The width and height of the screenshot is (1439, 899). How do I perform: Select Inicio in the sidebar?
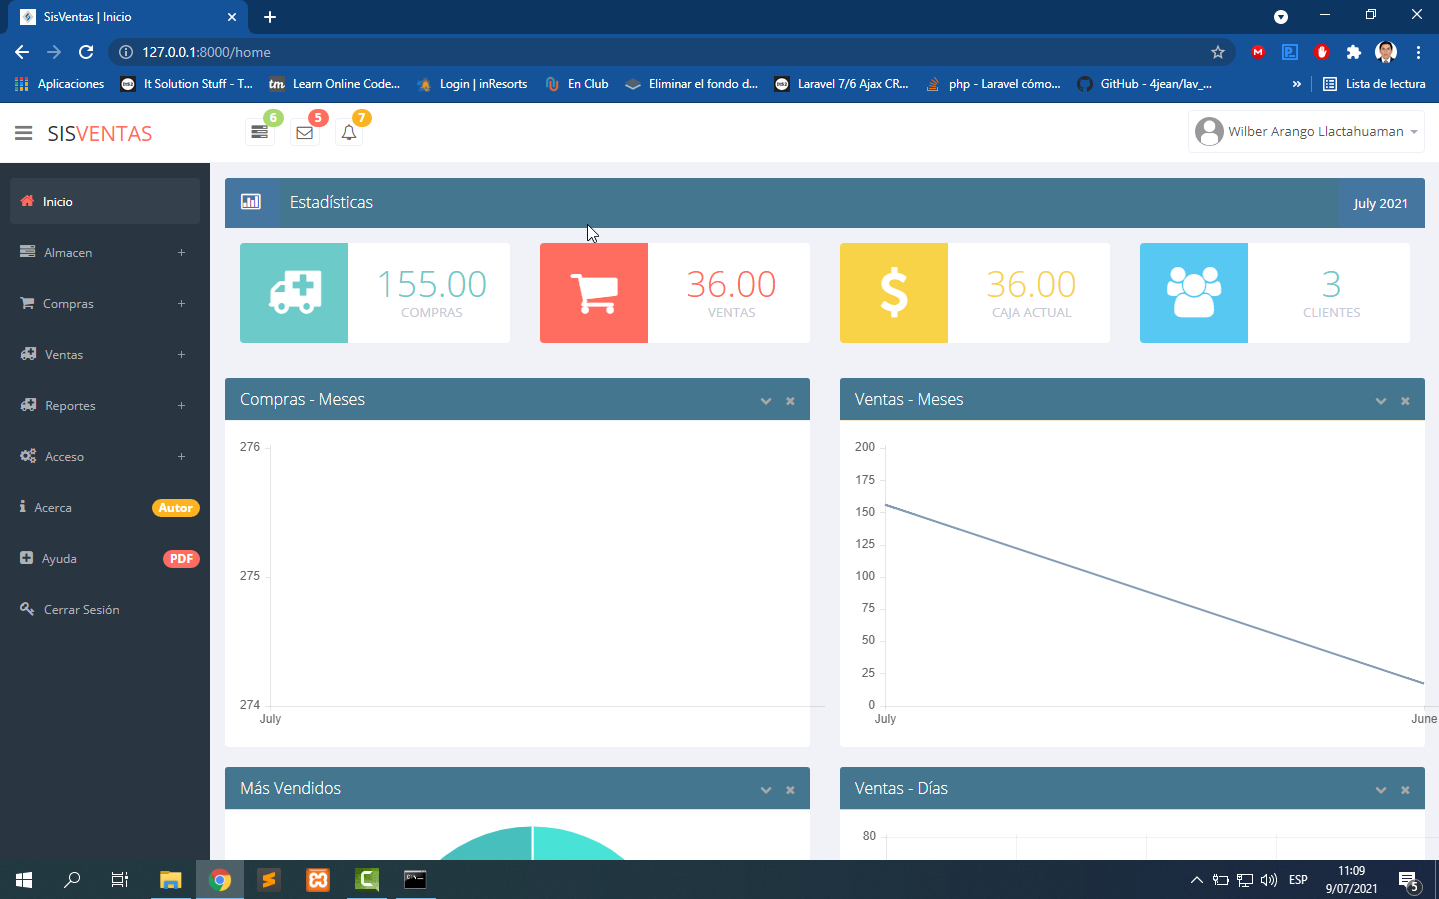[x=58, y=202]
